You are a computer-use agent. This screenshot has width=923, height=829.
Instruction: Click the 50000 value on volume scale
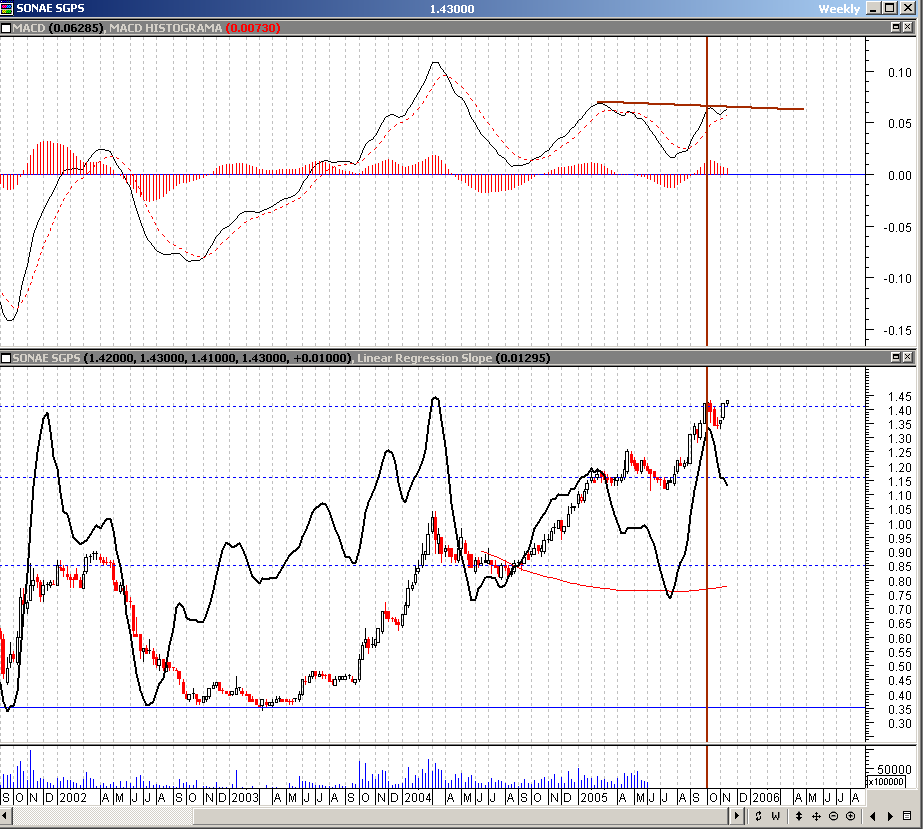(x=894, y=769)
